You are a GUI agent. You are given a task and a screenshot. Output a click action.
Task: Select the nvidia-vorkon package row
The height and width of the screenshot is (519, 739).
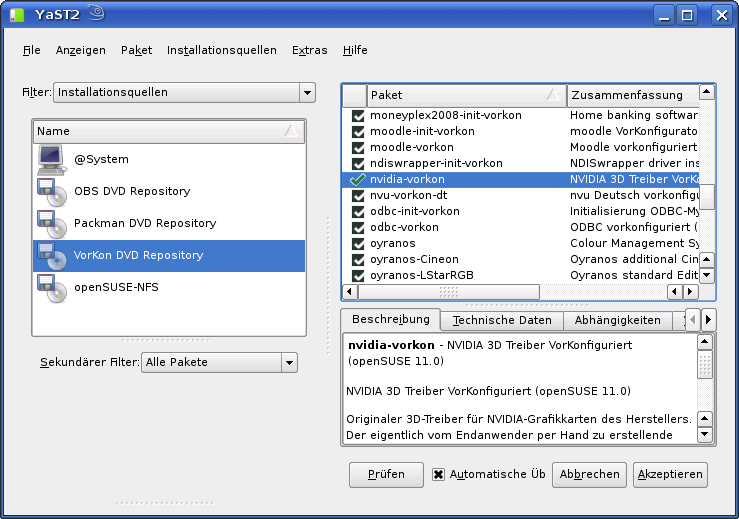tap(520, 179)
